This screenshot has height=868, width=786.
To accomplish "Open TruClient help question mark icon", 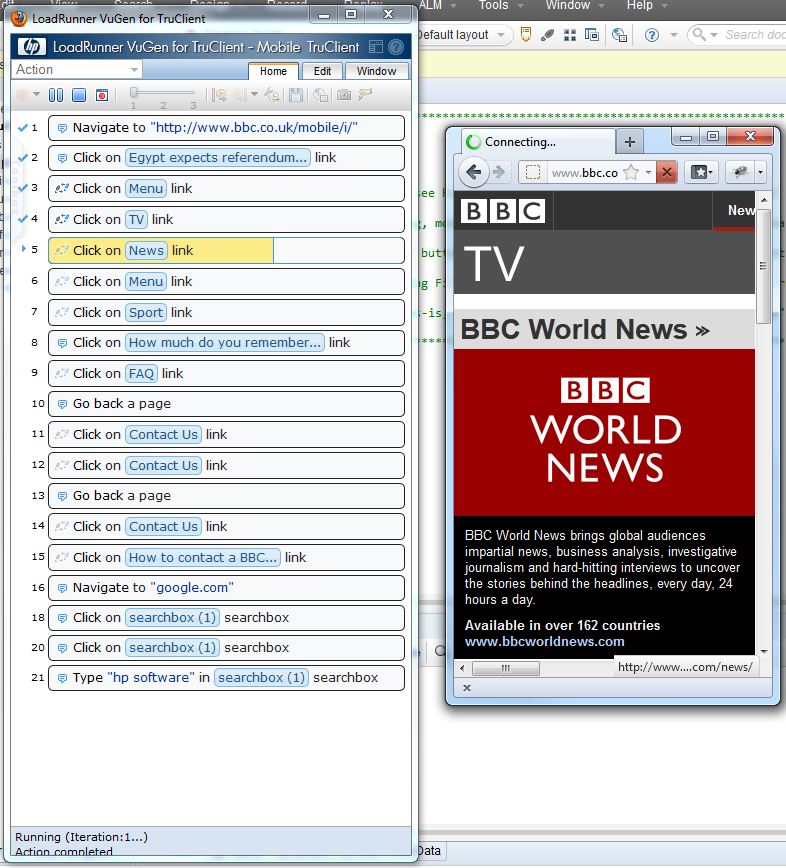I will (396, 47).
